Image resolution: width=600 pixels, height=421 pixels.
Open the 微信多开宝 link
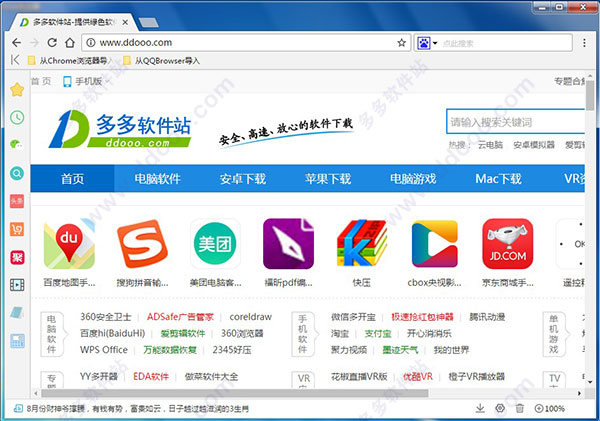click(353, 317)
